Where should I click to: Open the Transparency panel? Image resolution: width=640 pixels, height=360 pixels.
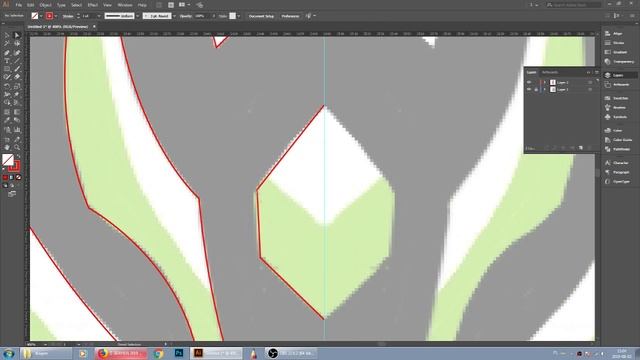619,62
